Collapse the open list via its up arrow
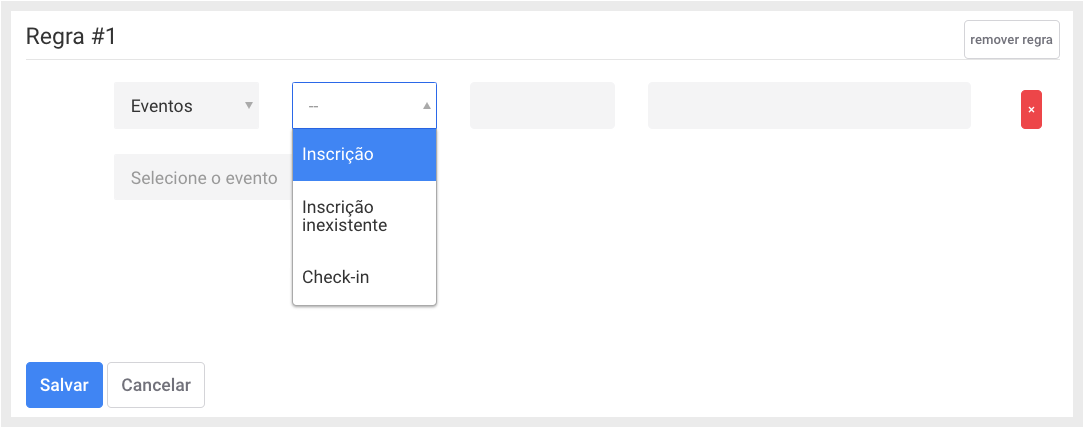Viewport: 1083px width, 427px height. 427,106
